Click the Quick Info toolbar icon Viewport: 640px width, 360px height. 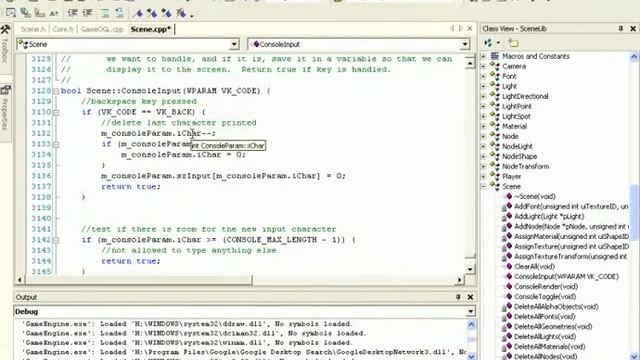point(40,13)
